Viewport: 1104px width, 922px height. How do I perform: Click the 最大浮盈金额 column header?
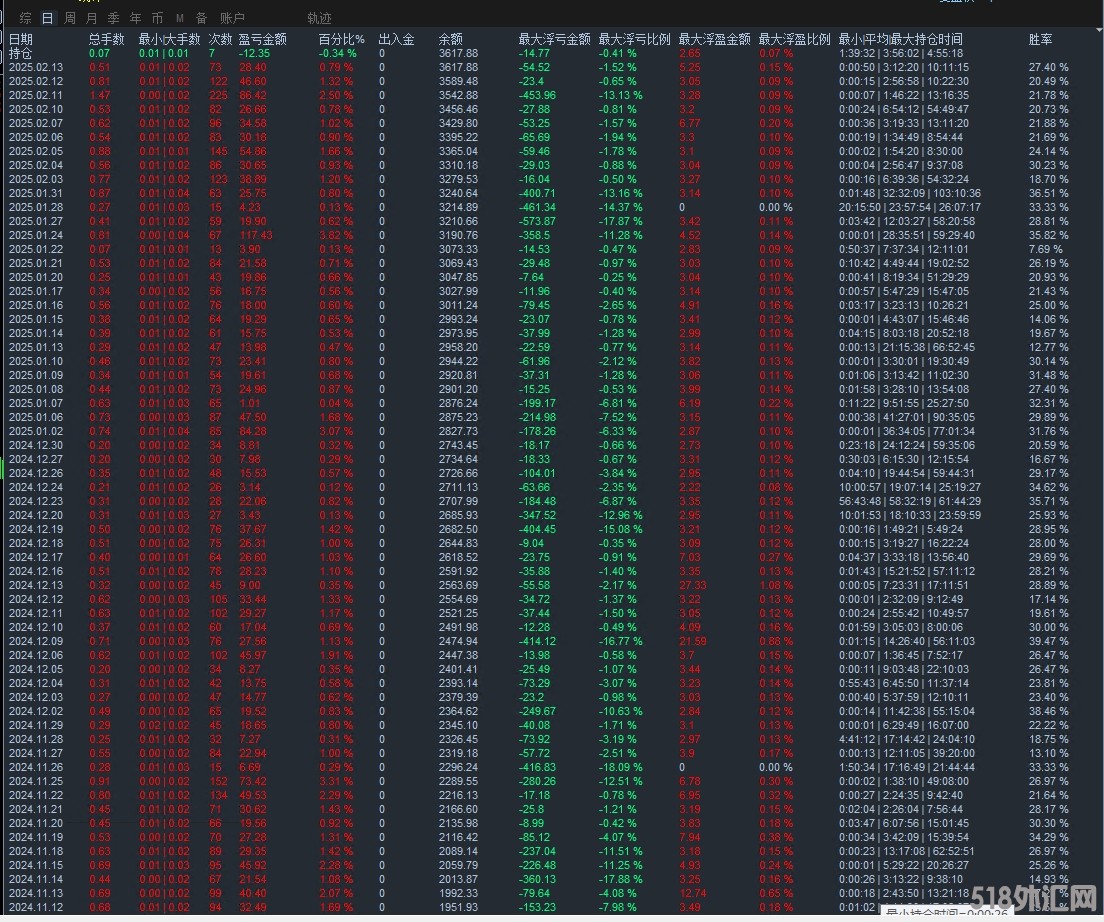click(x=715, y=39)
